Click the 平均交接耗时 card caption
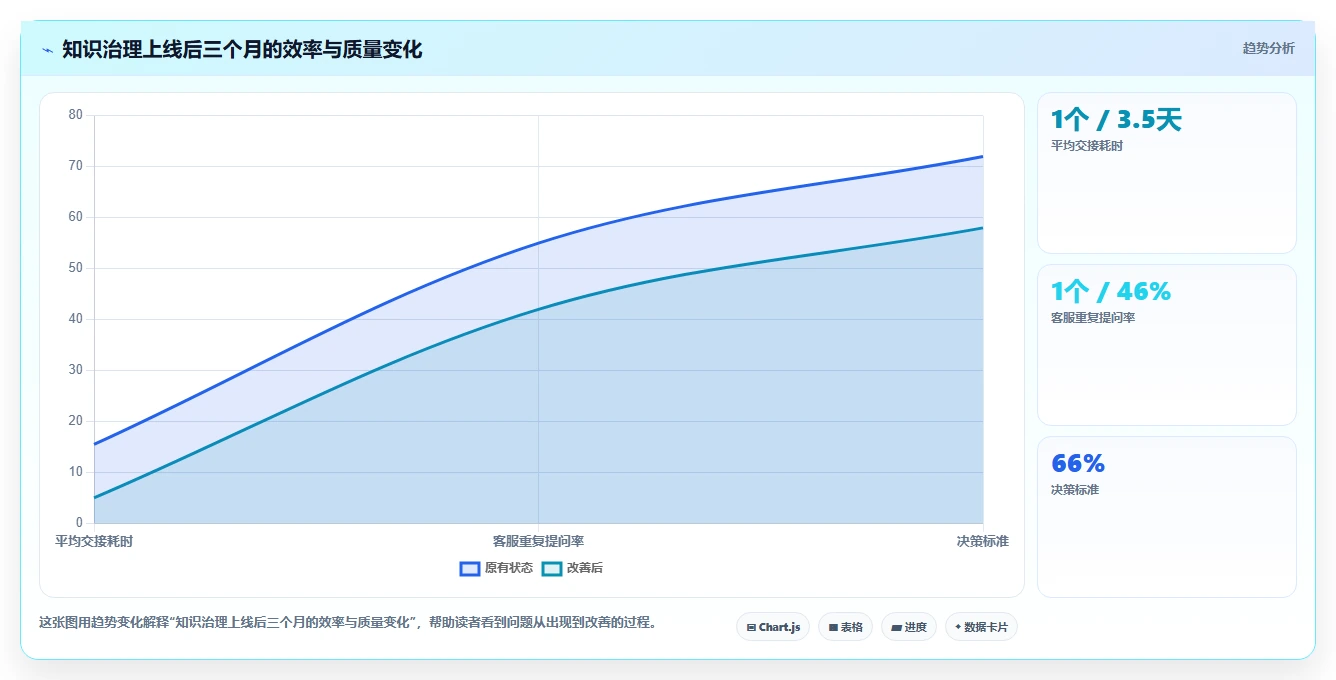Image resolution: width=1336 pixels, height=680 pixels. click(x=1087, y=146)
